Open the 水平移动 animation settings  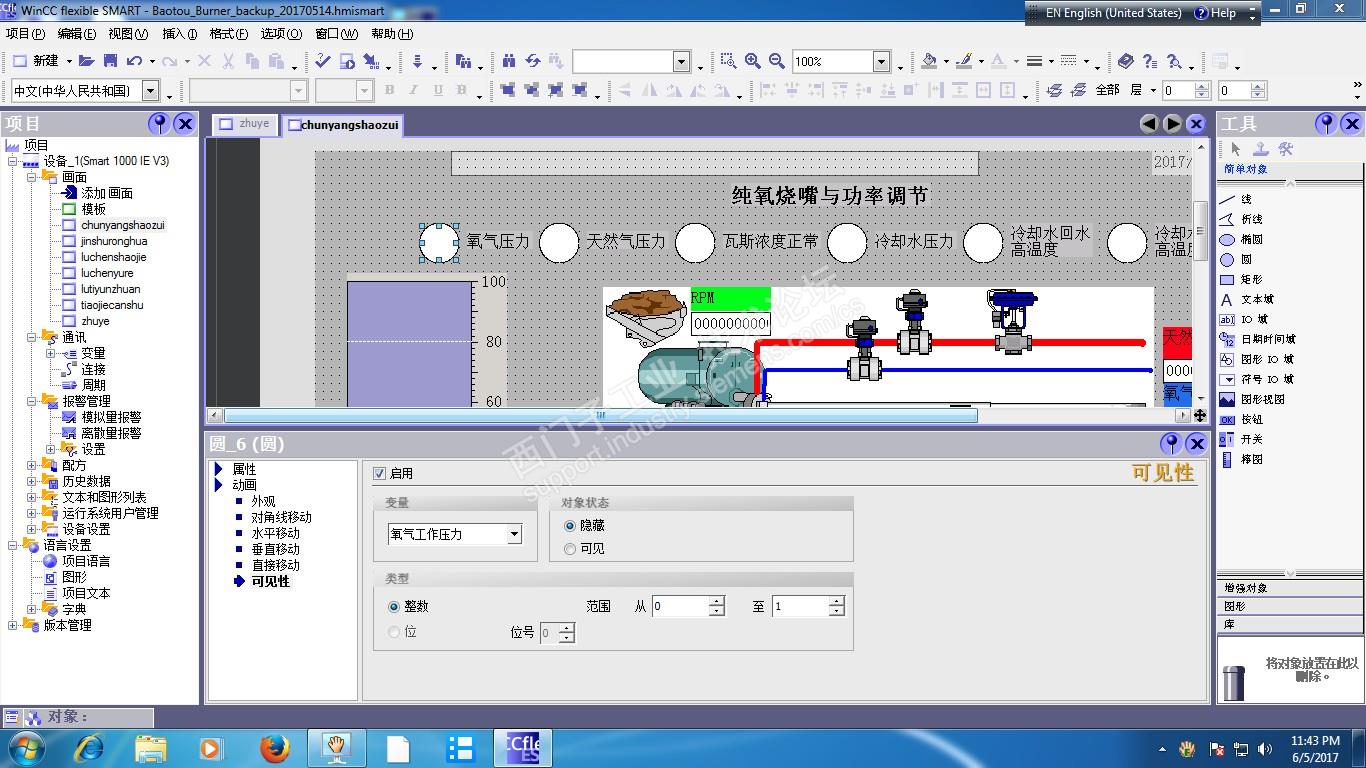pyautogui.click(x=275, y=533)
